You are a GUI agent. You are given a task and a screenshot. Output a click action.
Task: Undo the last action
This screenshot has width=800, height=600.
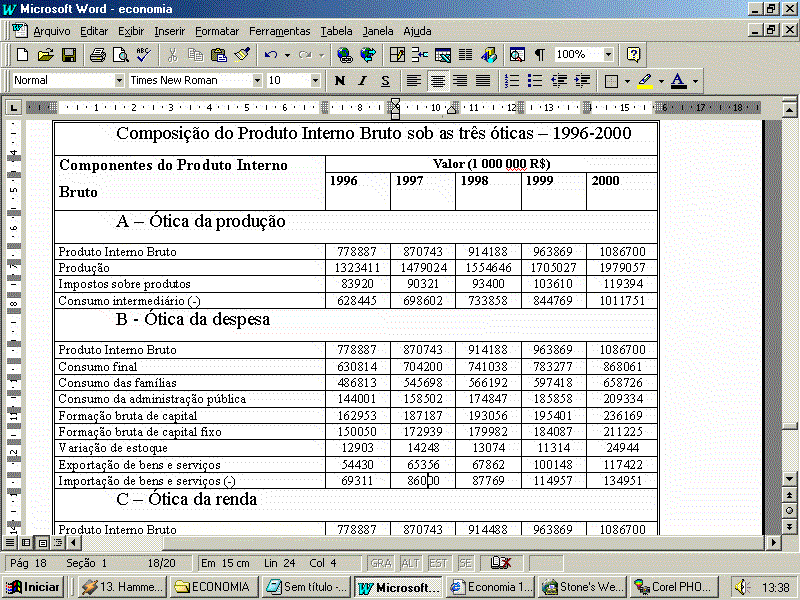(270, 55)
